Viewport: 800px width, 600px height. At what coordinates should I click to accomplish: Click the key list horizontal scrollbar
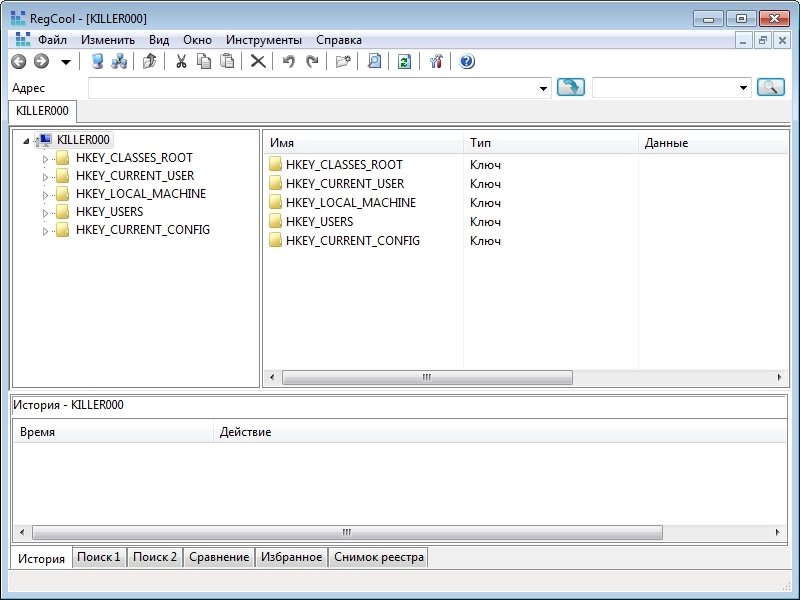pyautogui.click(x=427, y=378)
